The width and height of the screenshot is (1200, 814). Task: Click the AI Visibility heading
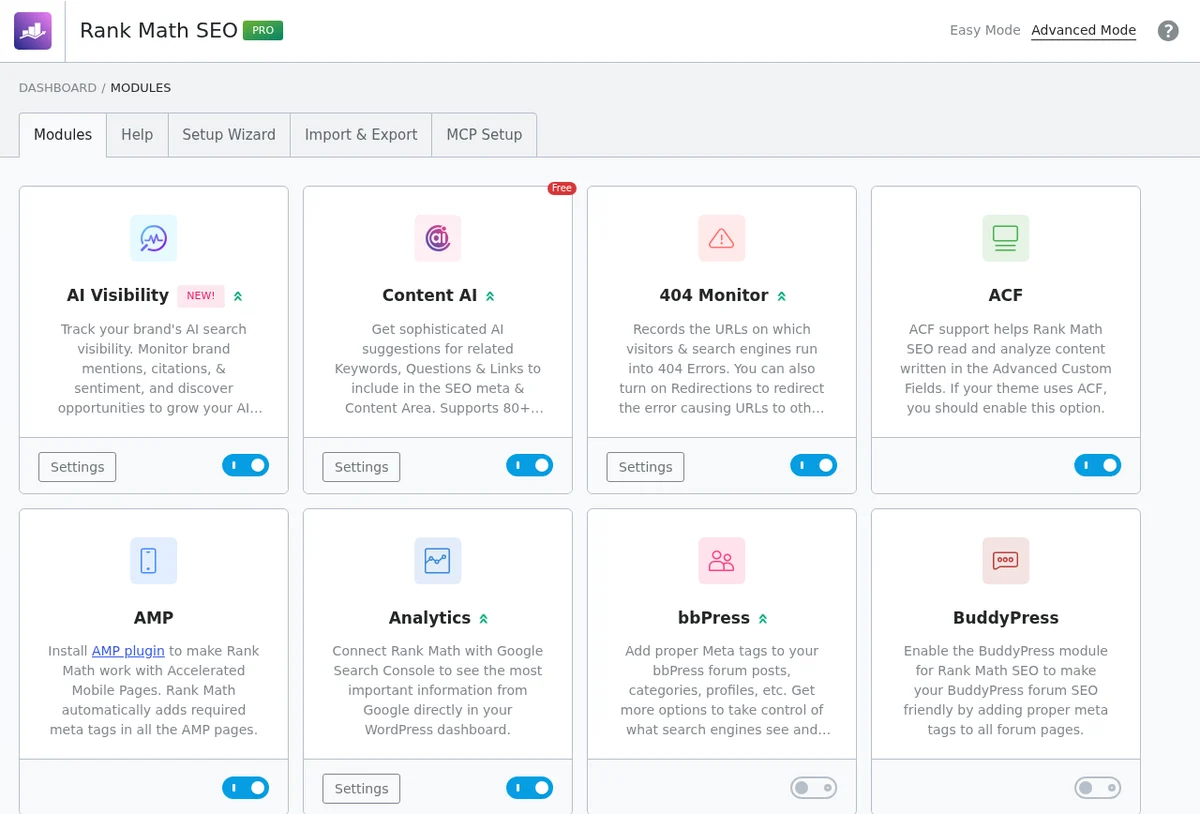[118, 296]
